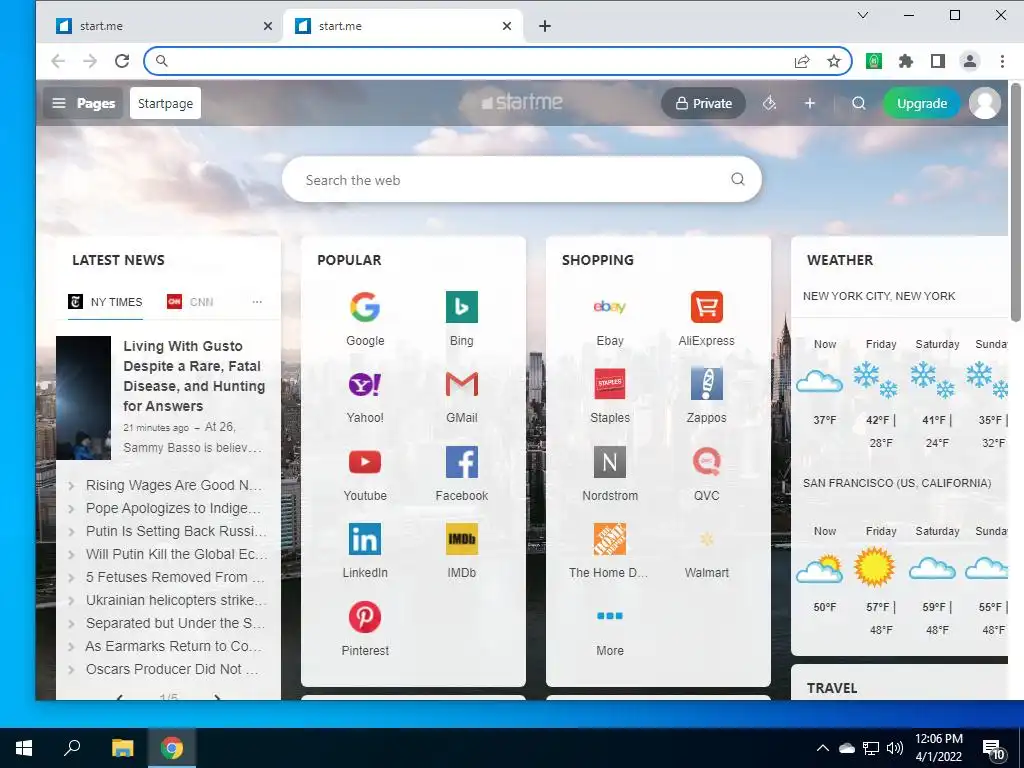The width and height of the screenshot is (1024, 768).
Task: Submit search with the magnifier button
Action: click(x=738, y=179)
